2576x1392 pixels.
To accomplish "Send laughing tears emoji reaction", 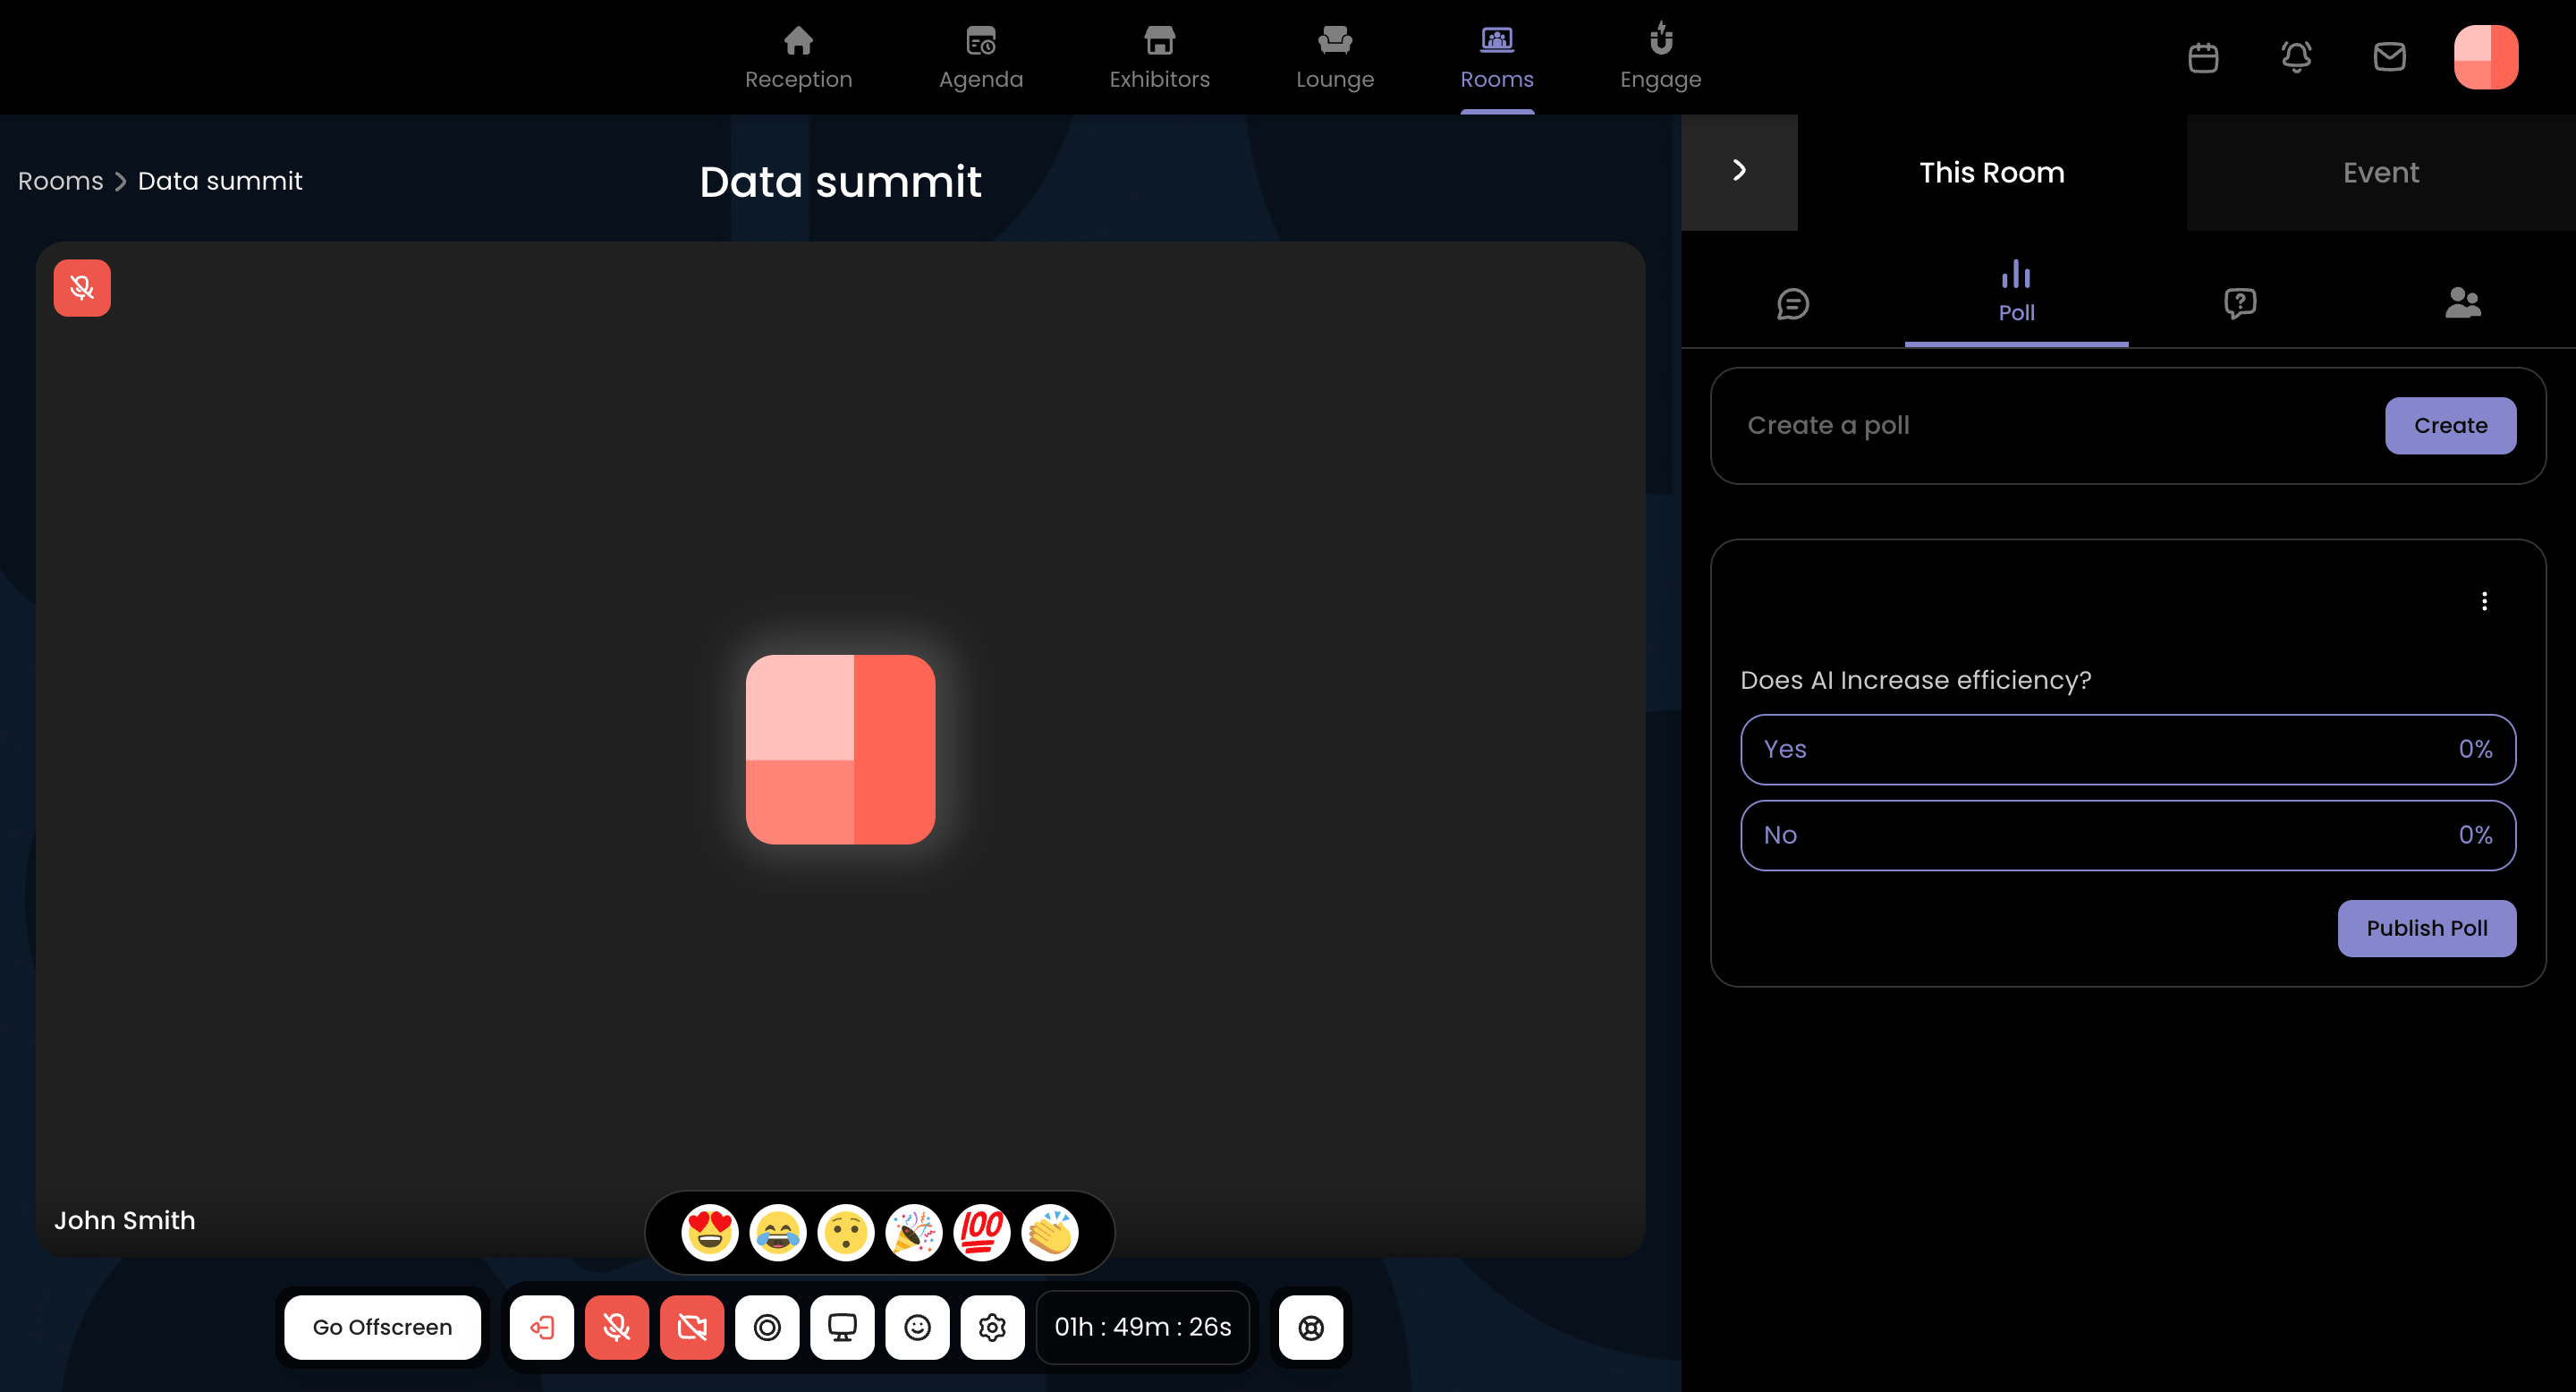I will pyautogui.click(x=778, y=1232).
